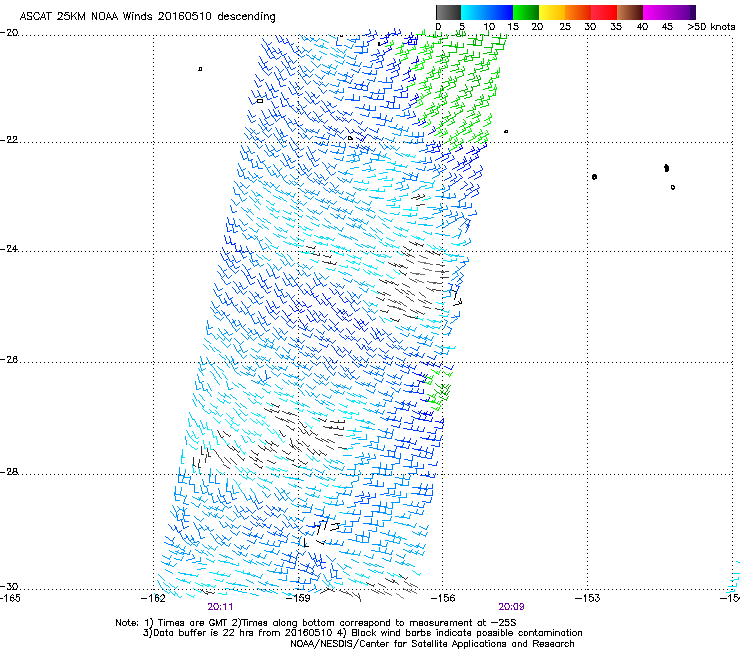
Task: Click the '-26' latitude axis label
Action: (x=9, y=360)
